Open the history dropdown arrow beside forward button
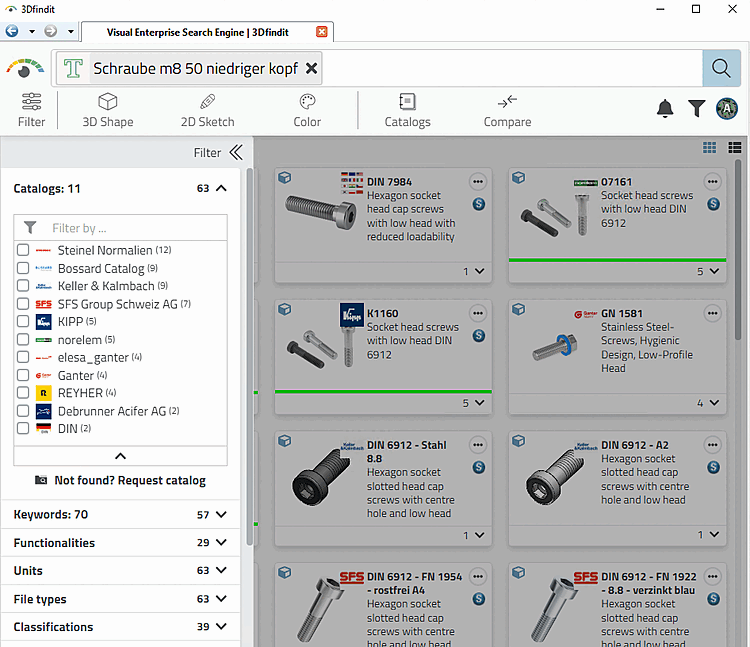750x647 pixels. (x=71, y=32)
